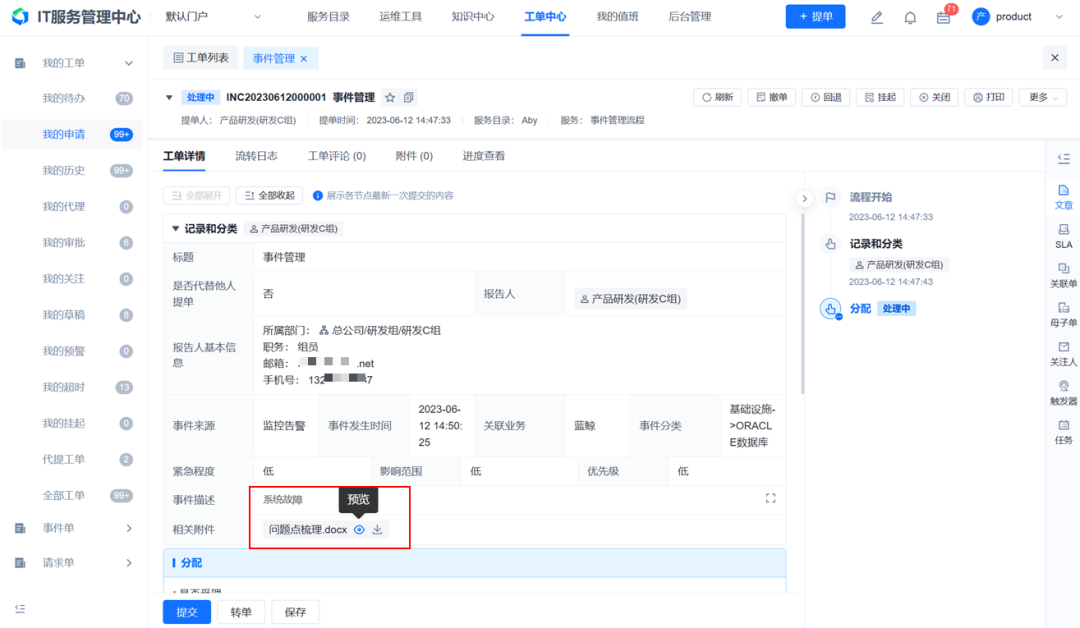Viewport: 1080px width, 628px height.
Task: Click the 流程开始 flag icon
Action: (830, 198)
